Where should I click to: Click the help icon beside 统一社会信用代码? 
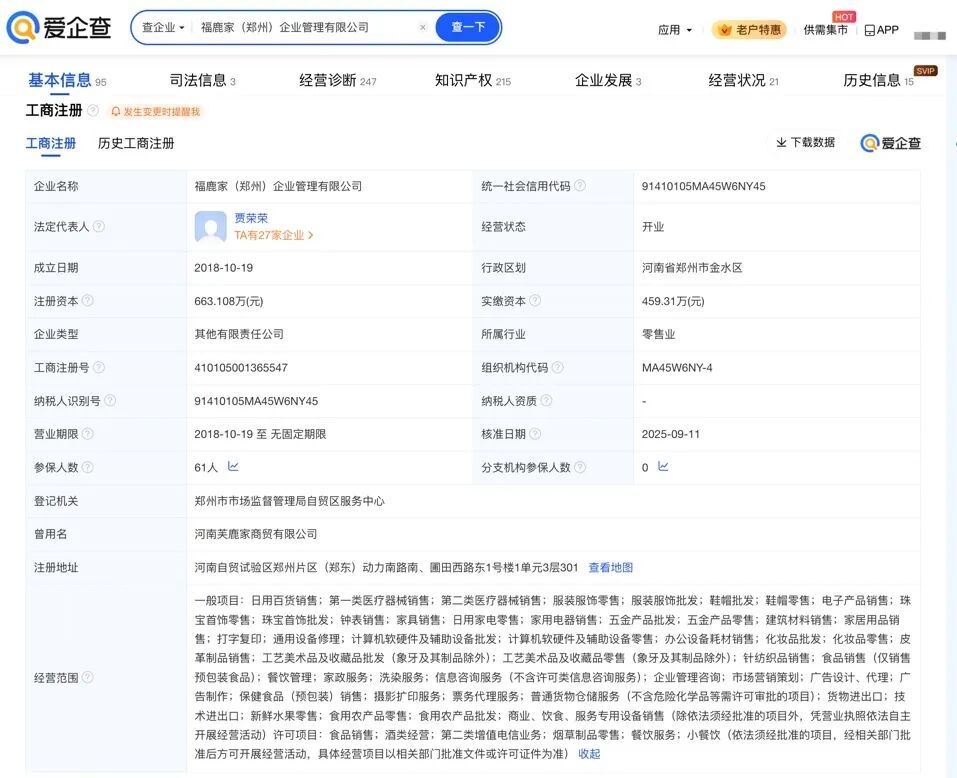point(580,186)
